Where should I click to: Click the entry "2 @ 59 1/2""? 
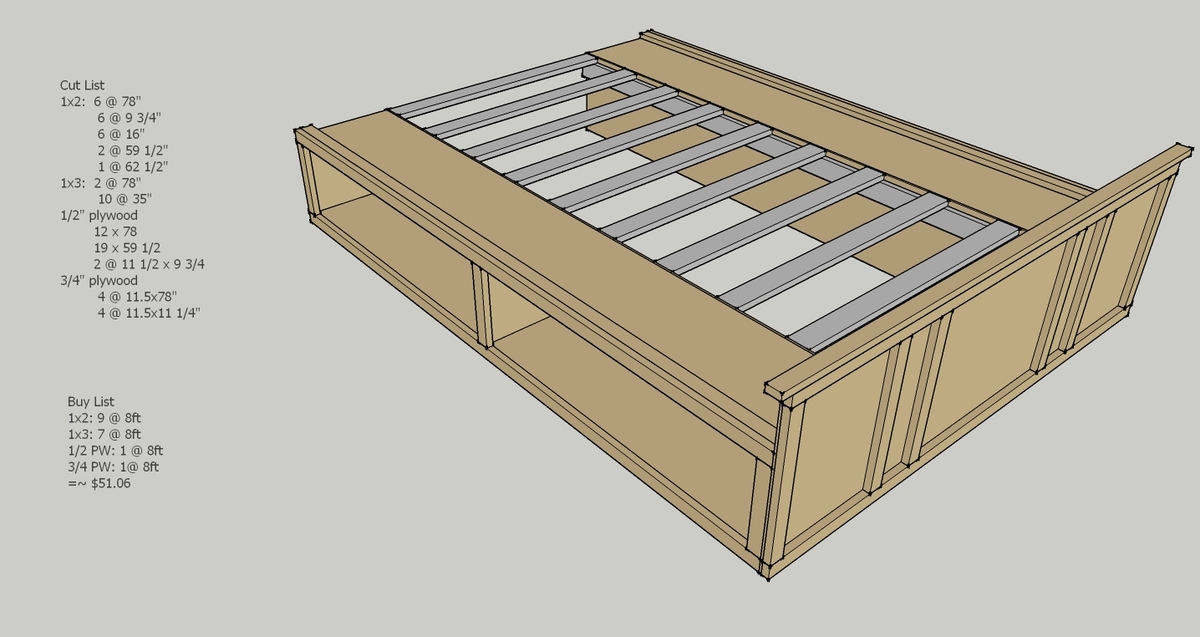tap(133, 150)
